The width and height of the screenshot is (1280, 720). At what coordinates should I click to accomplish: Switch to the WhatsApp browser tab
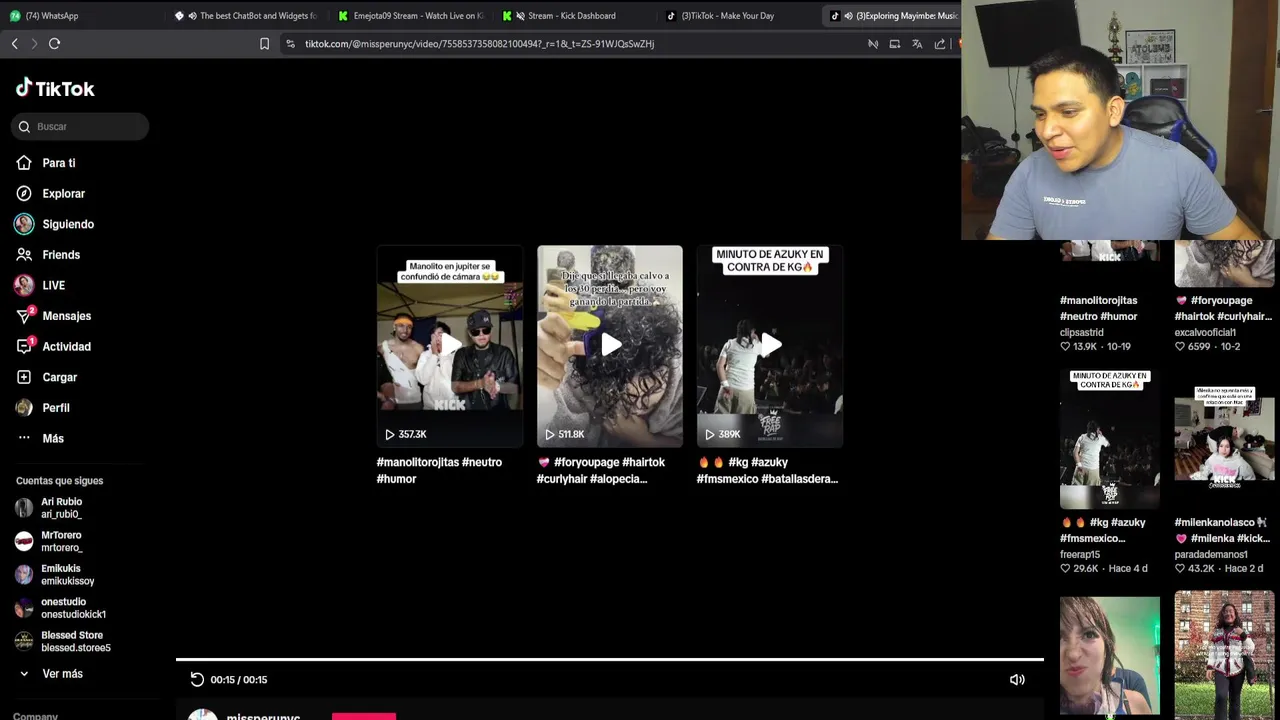coord(82,15)
